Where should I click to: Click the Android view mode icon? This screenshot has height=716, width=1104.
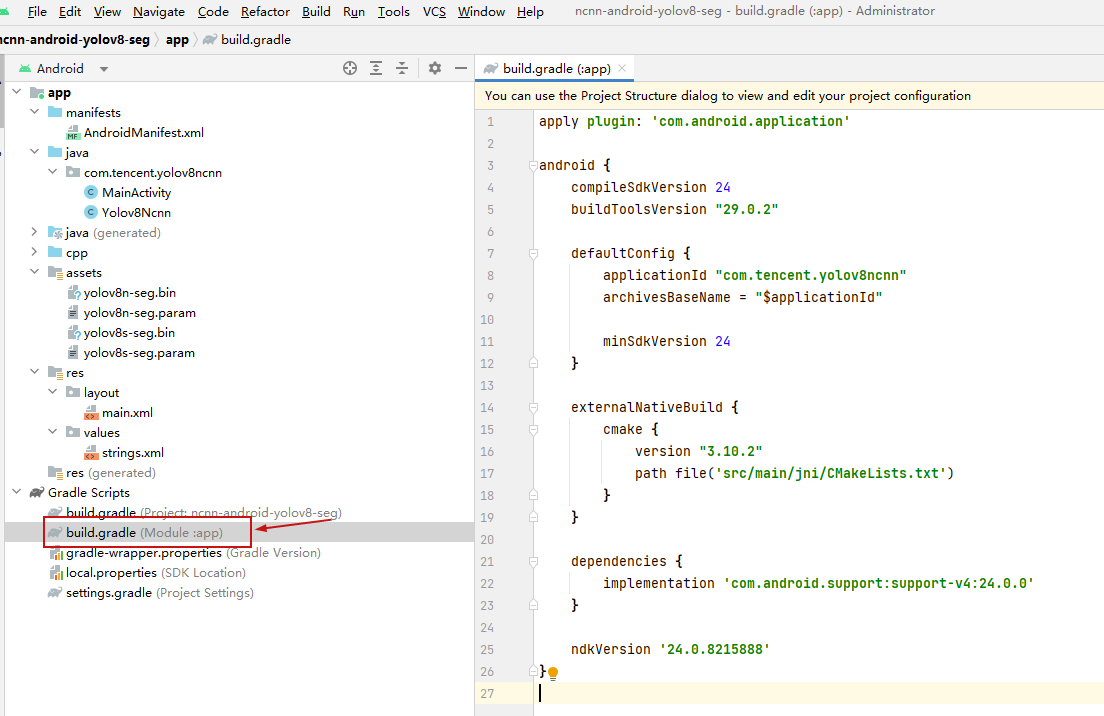25,68
